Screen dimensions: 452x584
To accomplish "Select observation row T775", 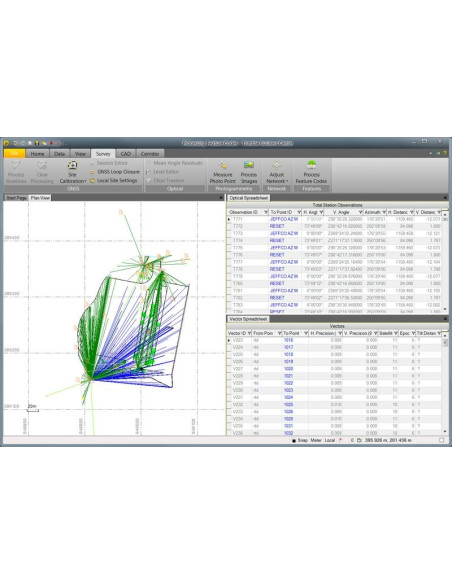I will [334, 248].
